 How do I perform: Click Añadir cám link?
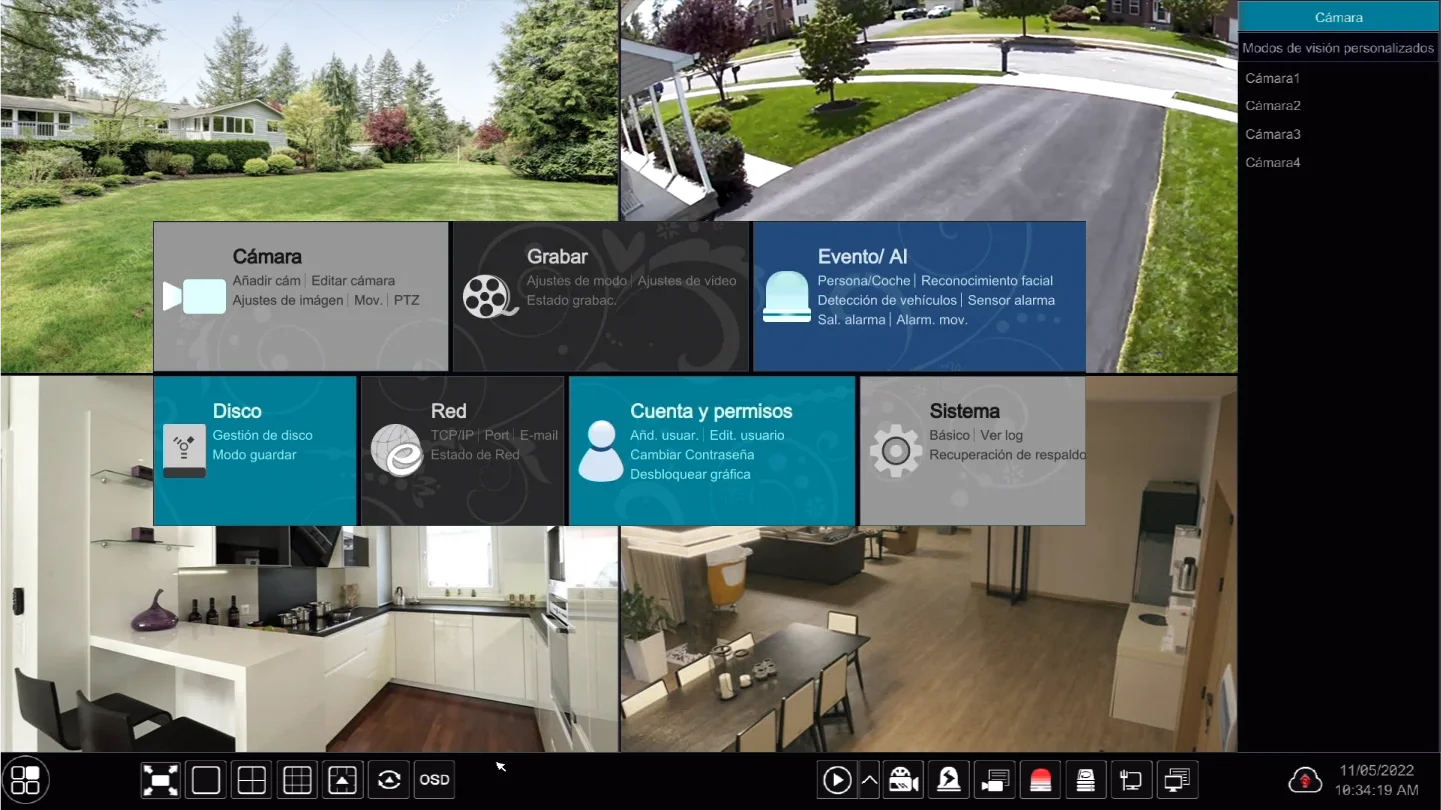[267, 281]
